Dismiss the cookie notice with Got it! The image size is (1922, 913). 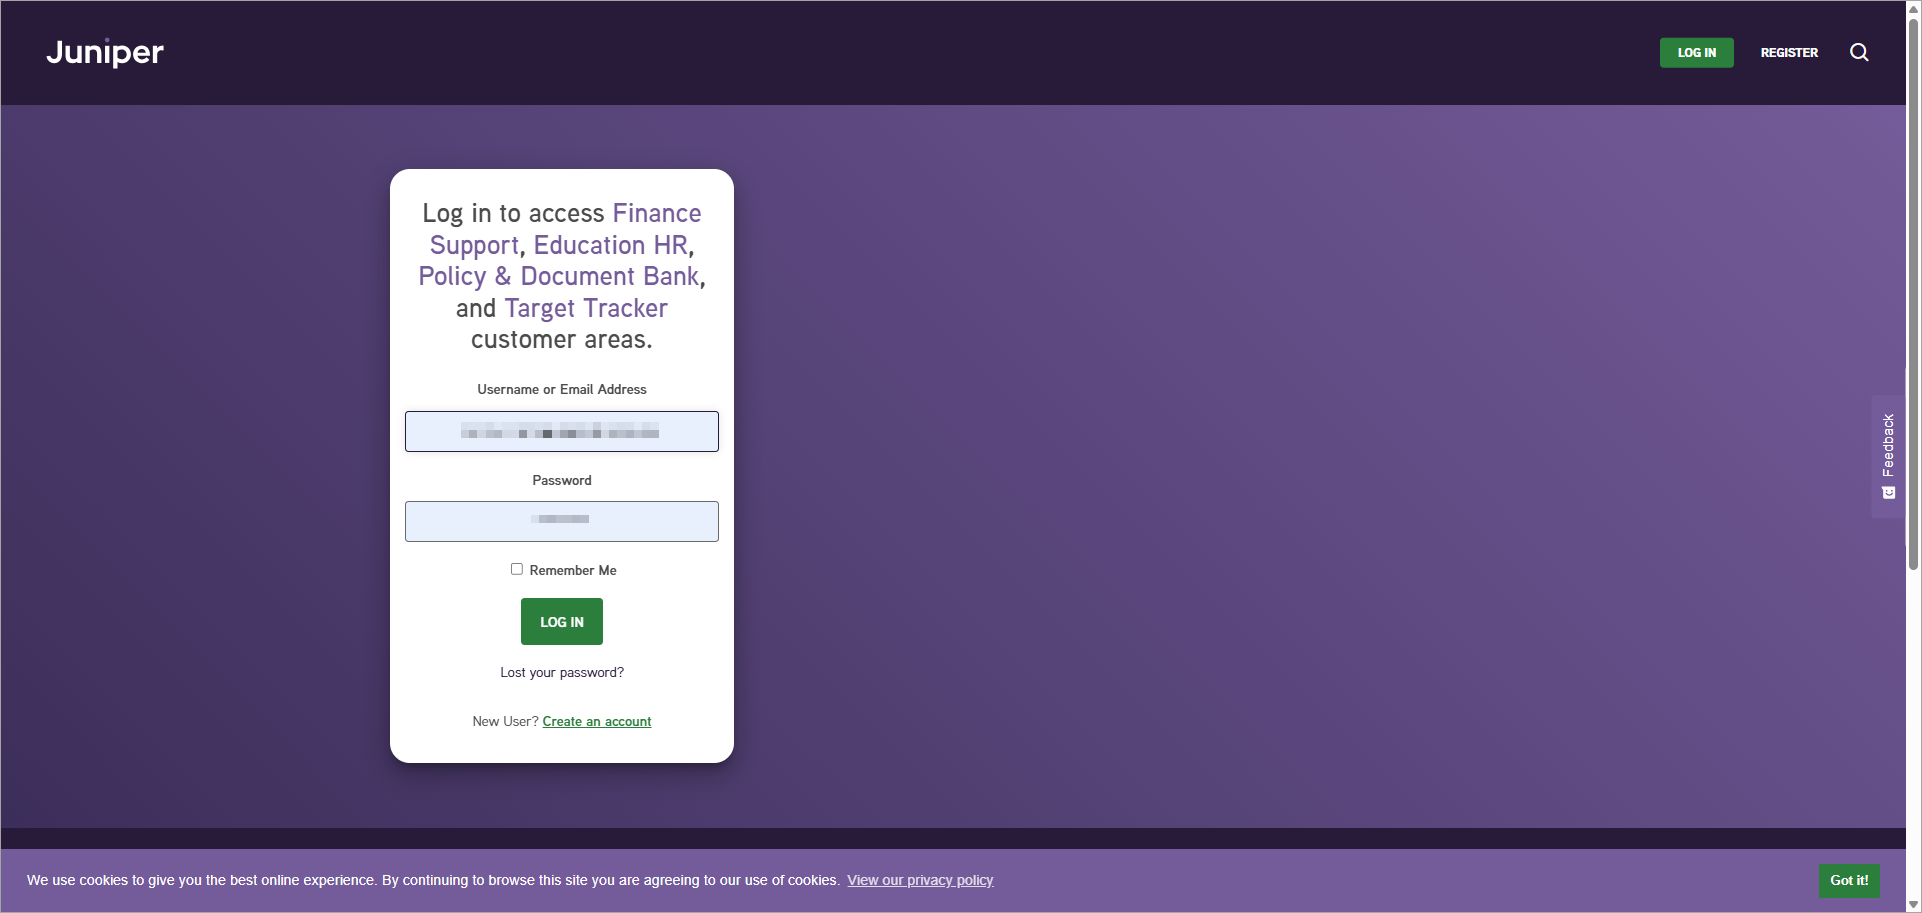1849,880
